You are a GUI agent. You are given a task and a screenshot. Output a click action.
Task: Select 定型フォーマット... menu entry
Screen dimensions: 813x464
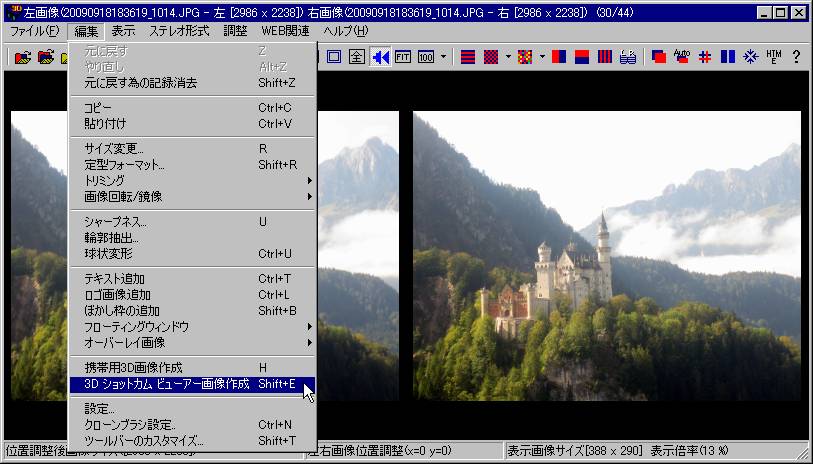193,164
